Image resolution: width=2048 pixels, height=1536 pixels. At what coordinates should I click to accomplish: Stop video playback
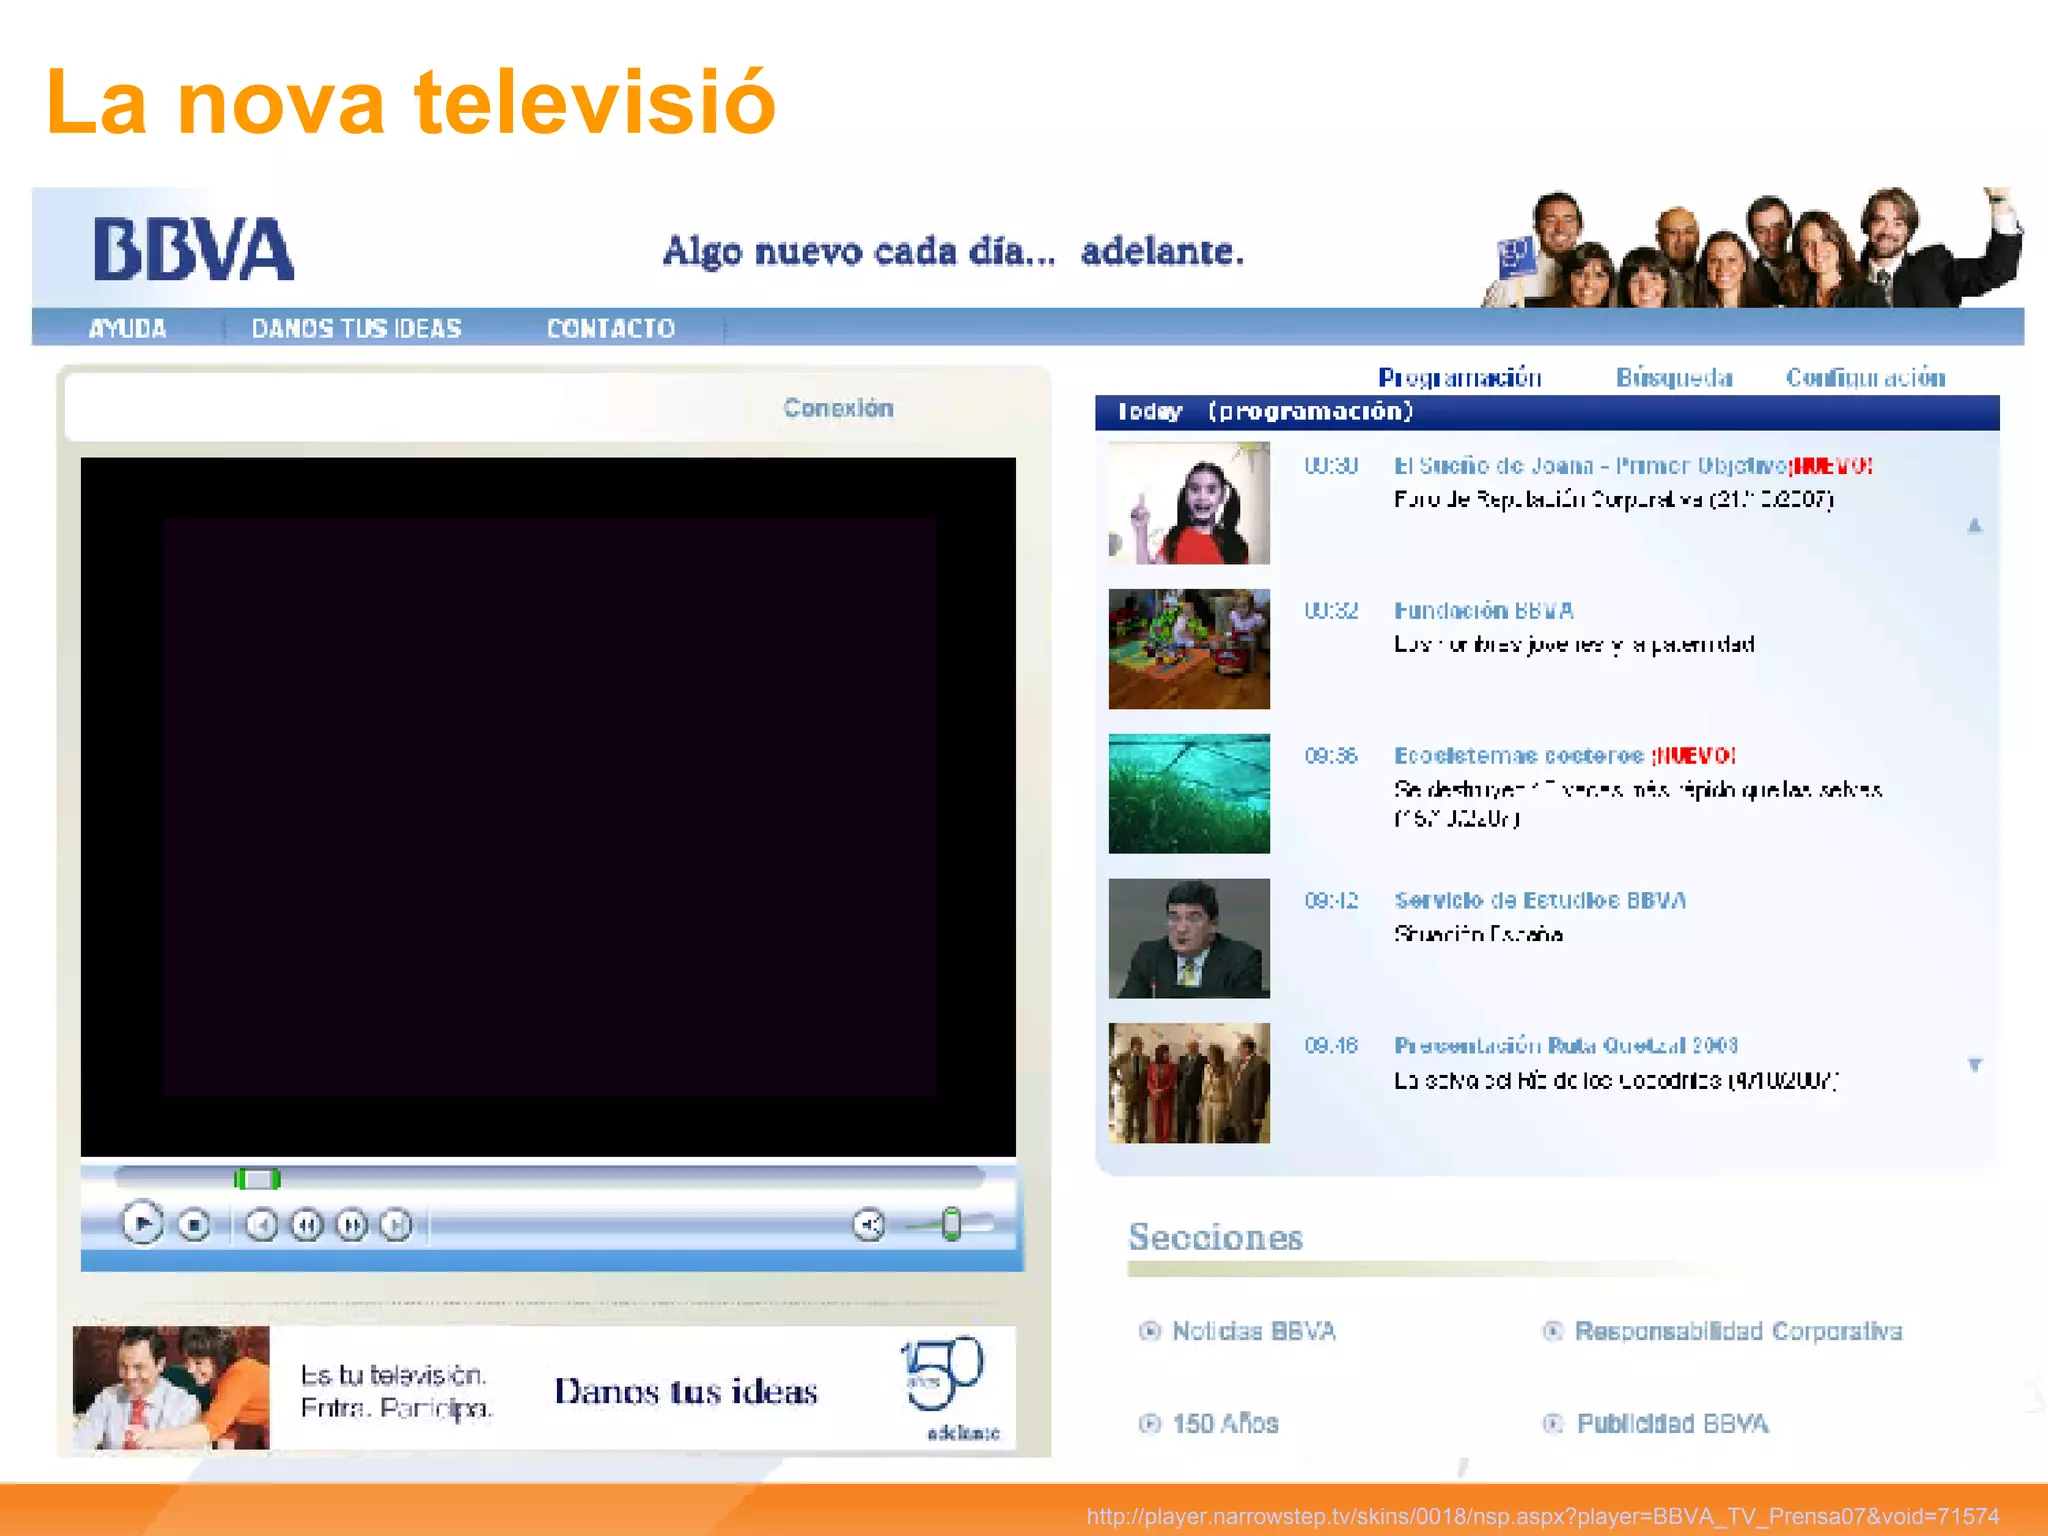tap(194, 1224)
